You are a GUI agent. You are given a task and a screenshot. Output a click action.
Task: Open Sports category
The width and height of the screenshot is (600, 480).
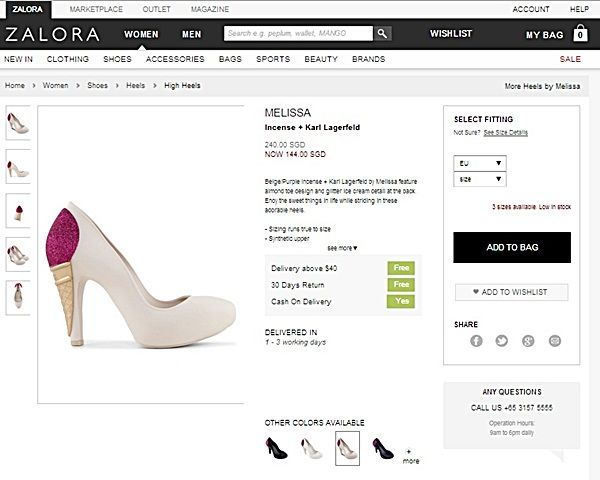tap(273, 59)
